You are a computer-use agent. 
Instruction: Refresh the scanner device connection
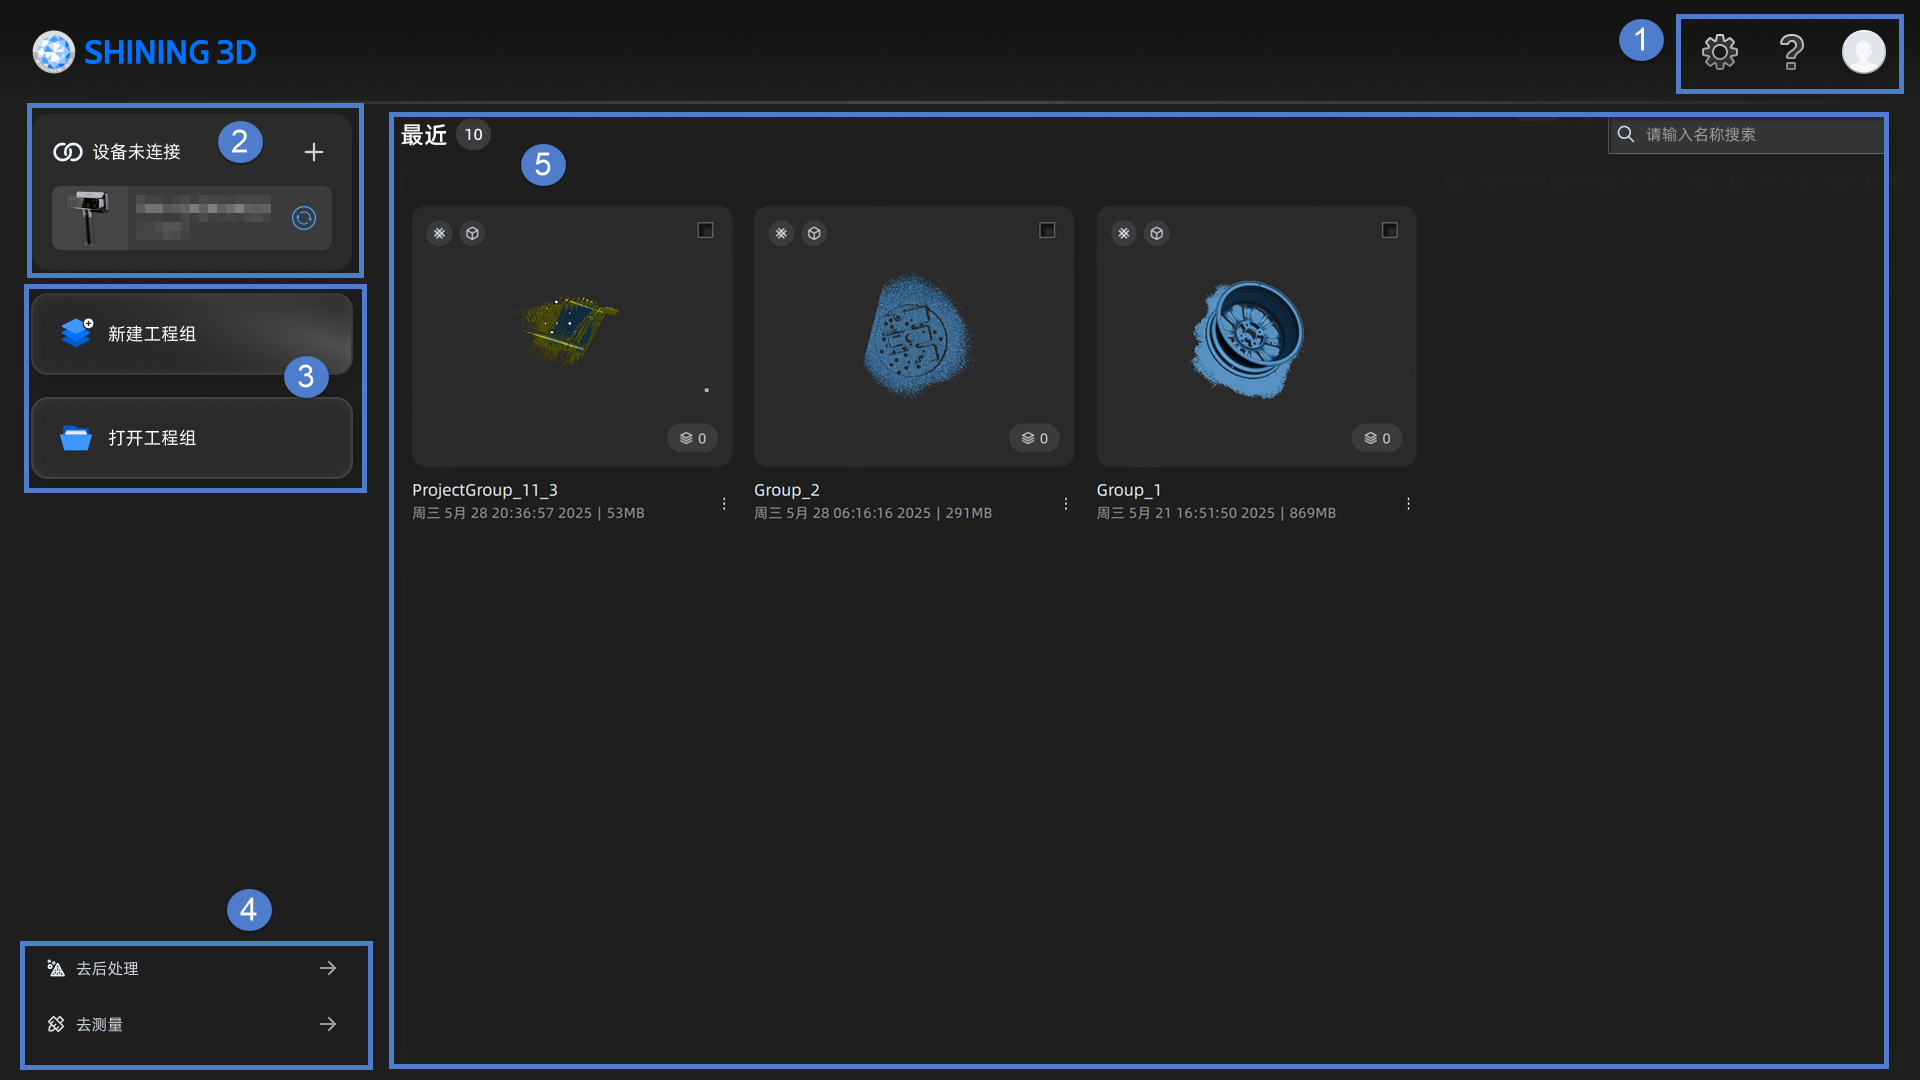304,218
